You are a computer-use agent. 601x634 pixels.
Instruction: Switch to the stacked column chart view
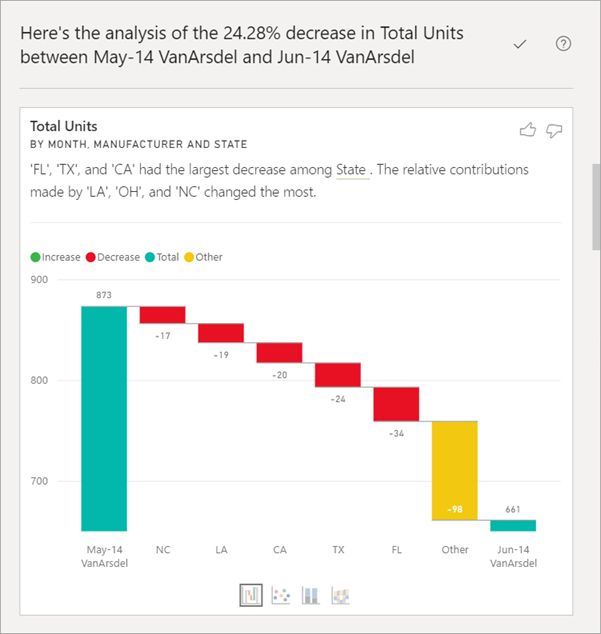click(x=311, y=595)
